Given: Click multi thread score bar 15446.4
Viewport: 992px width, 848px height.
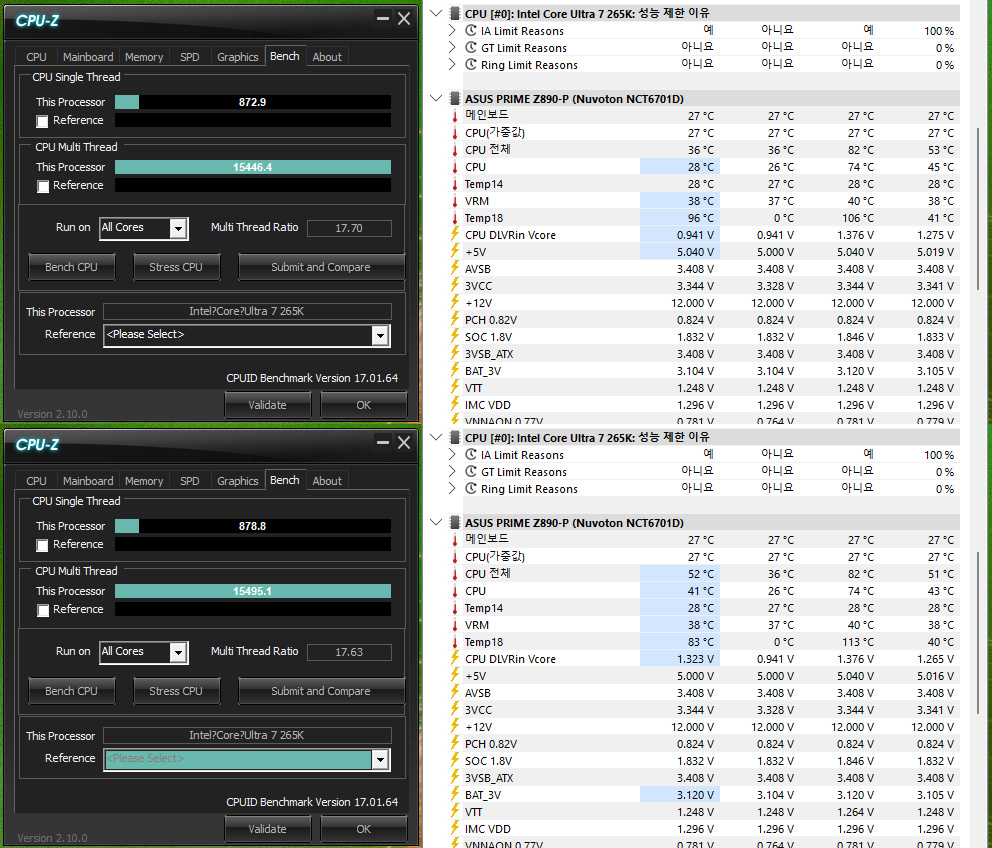Looking at the screenshot, I should pyautogui.click(x=252, y=167).
